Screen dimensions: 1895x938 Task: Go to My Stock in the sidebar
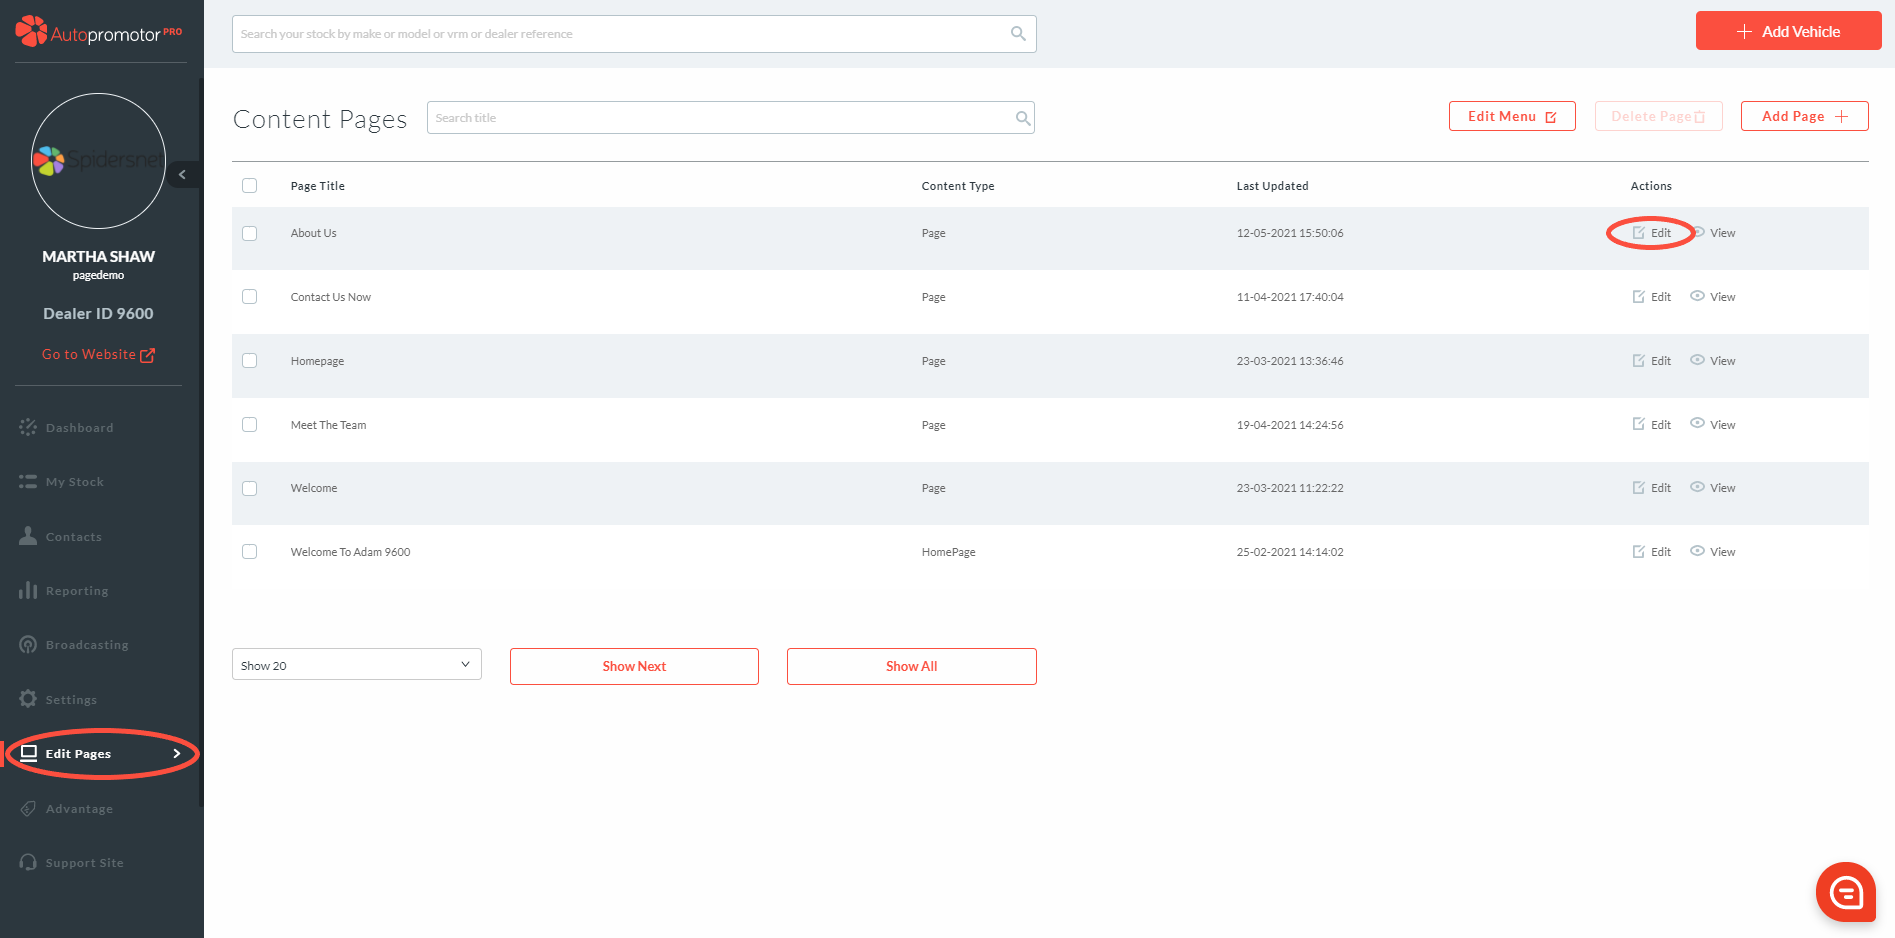coord(74,482)
